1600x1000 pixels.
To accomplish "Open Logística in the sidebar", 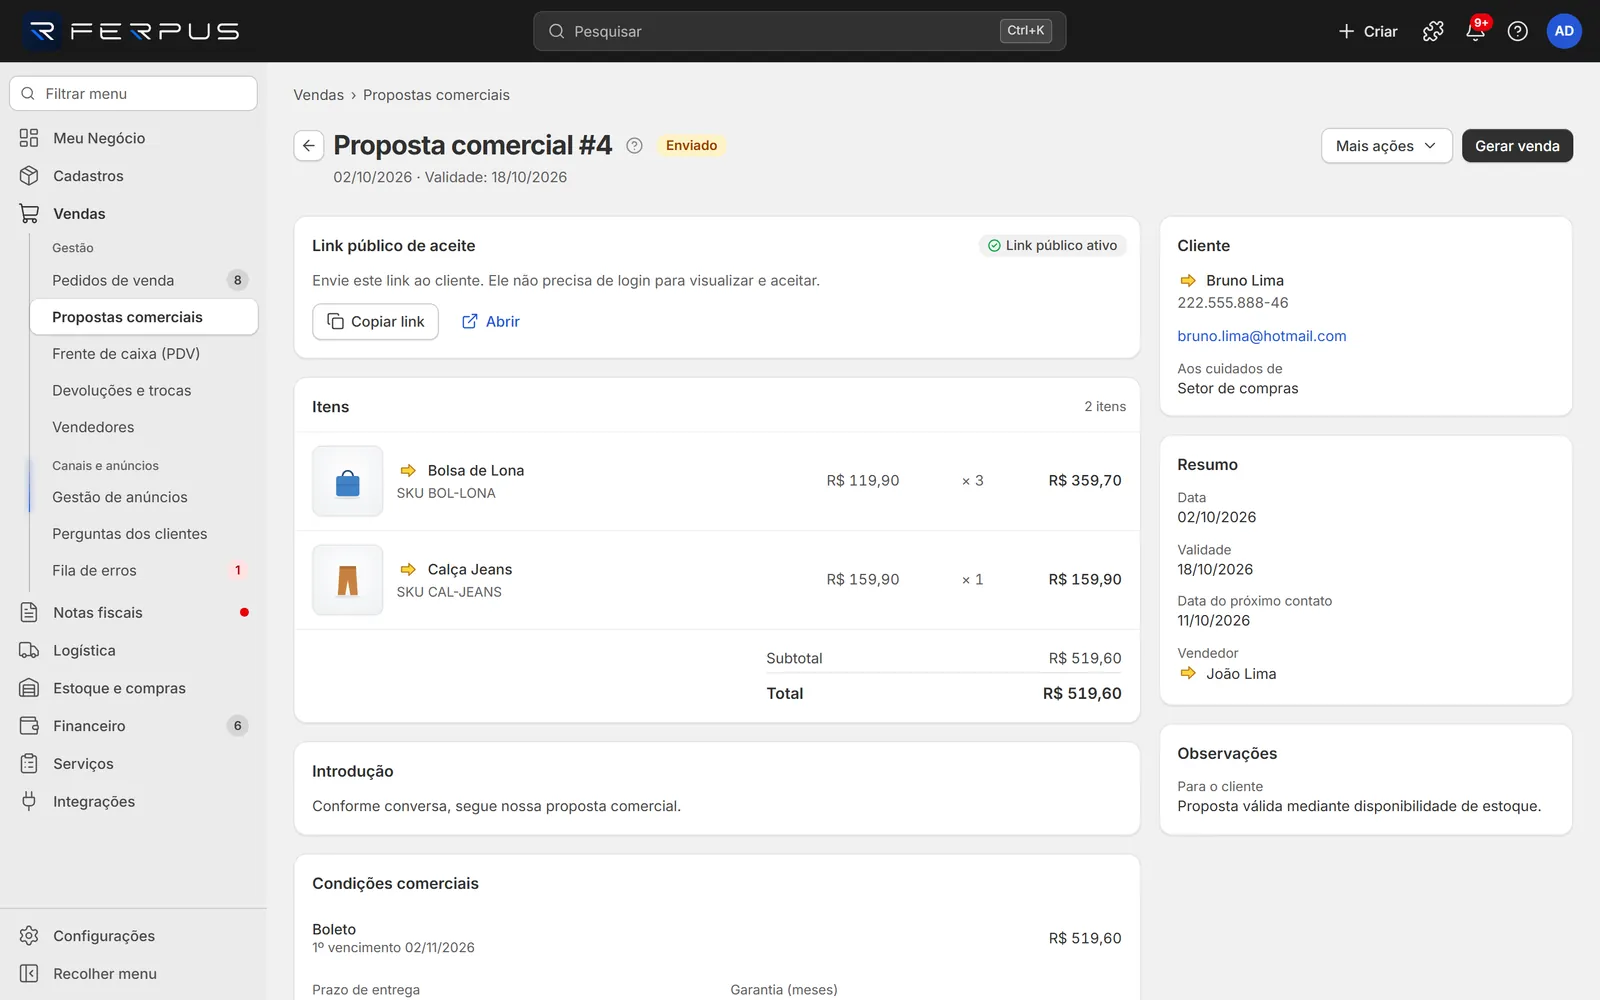I will (x=133, y=651).
